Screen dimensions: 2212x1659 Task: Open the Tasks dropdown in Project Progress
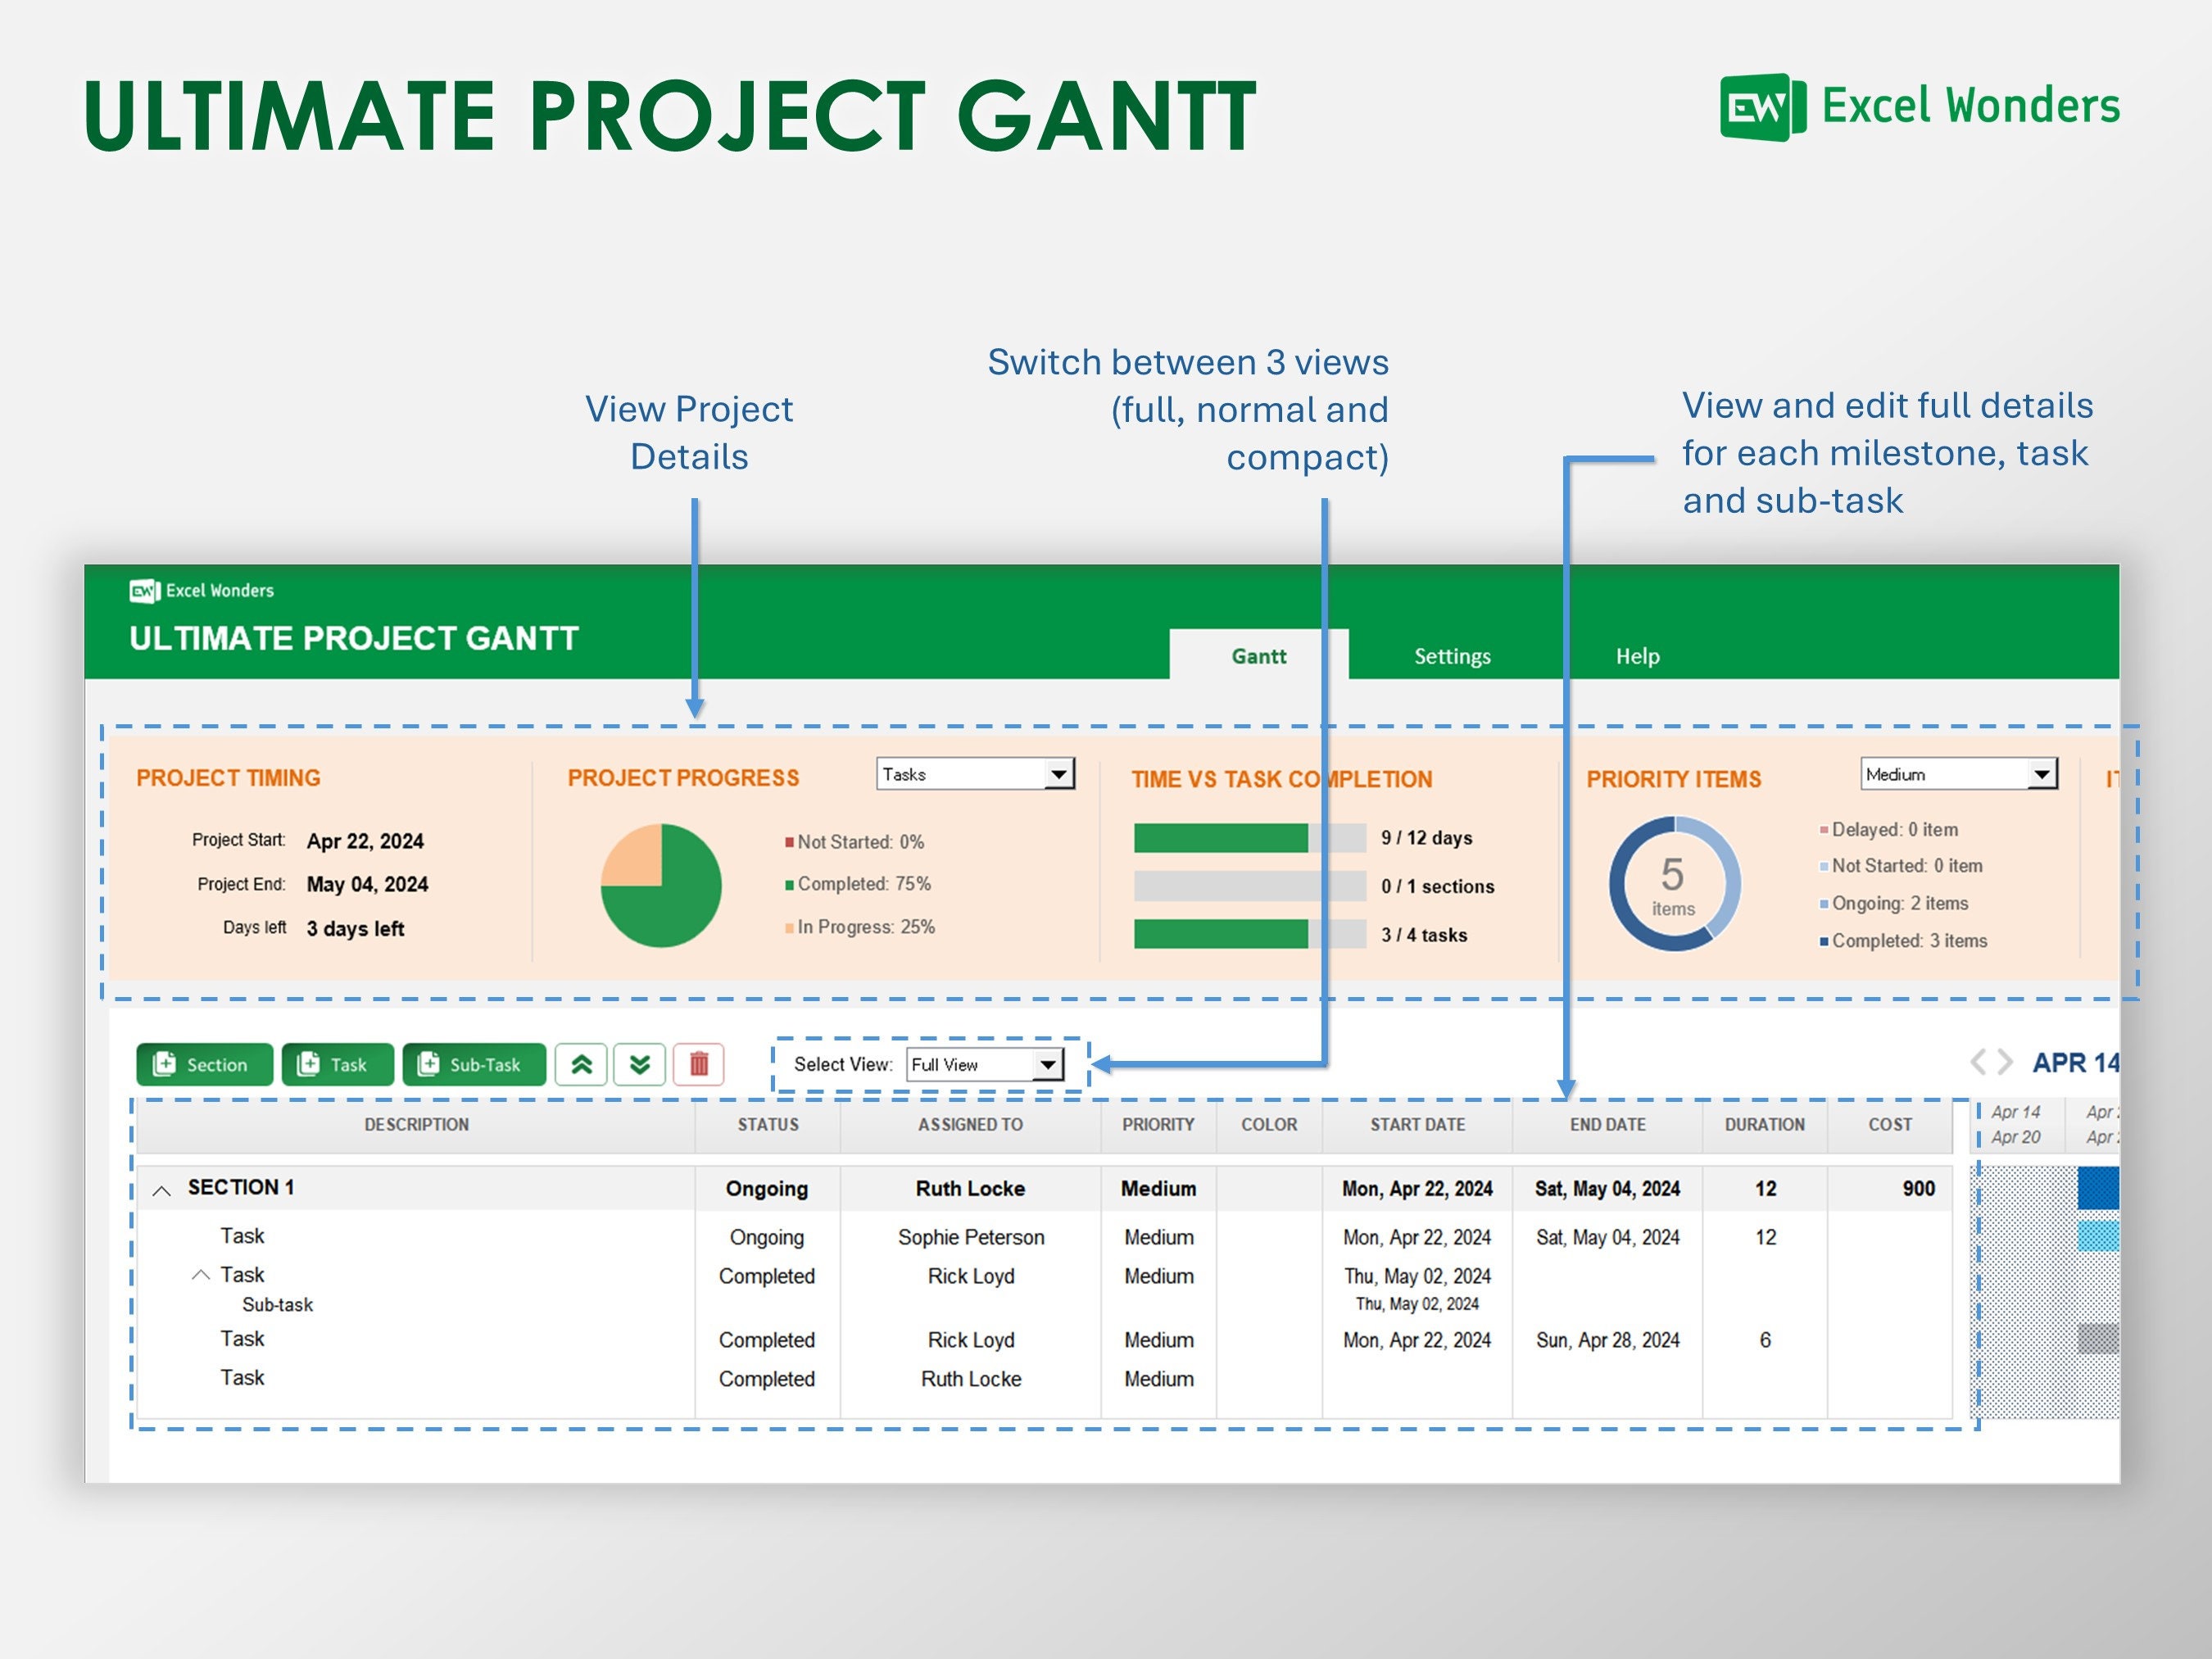[x=1061, y=773]
